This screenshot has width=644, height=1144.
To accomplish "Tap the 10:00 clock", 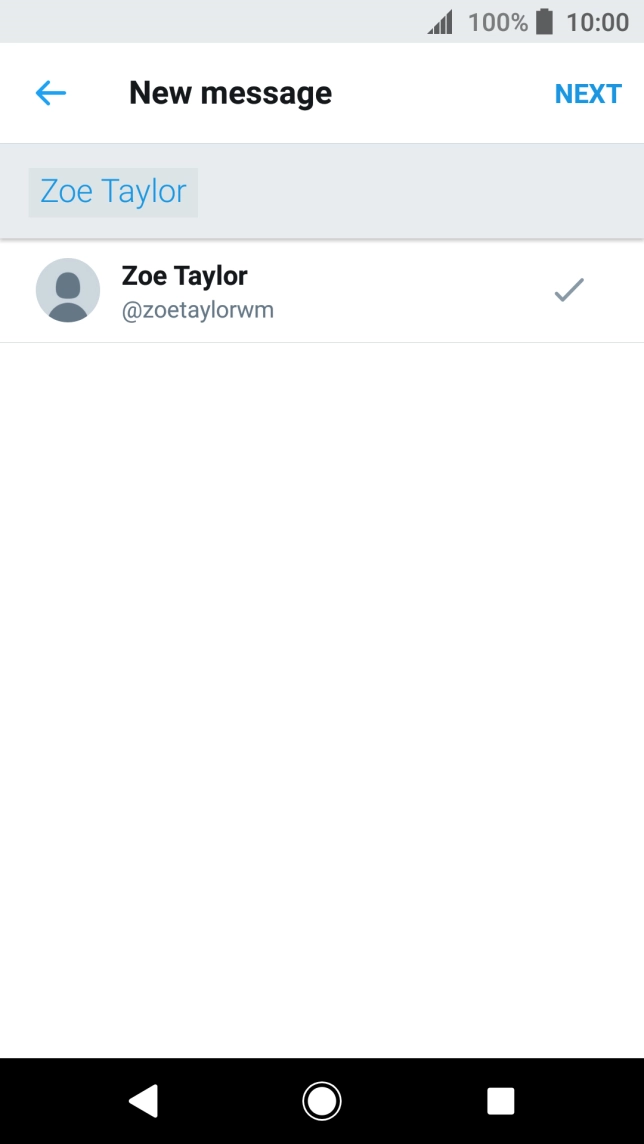I will [597, 21].
